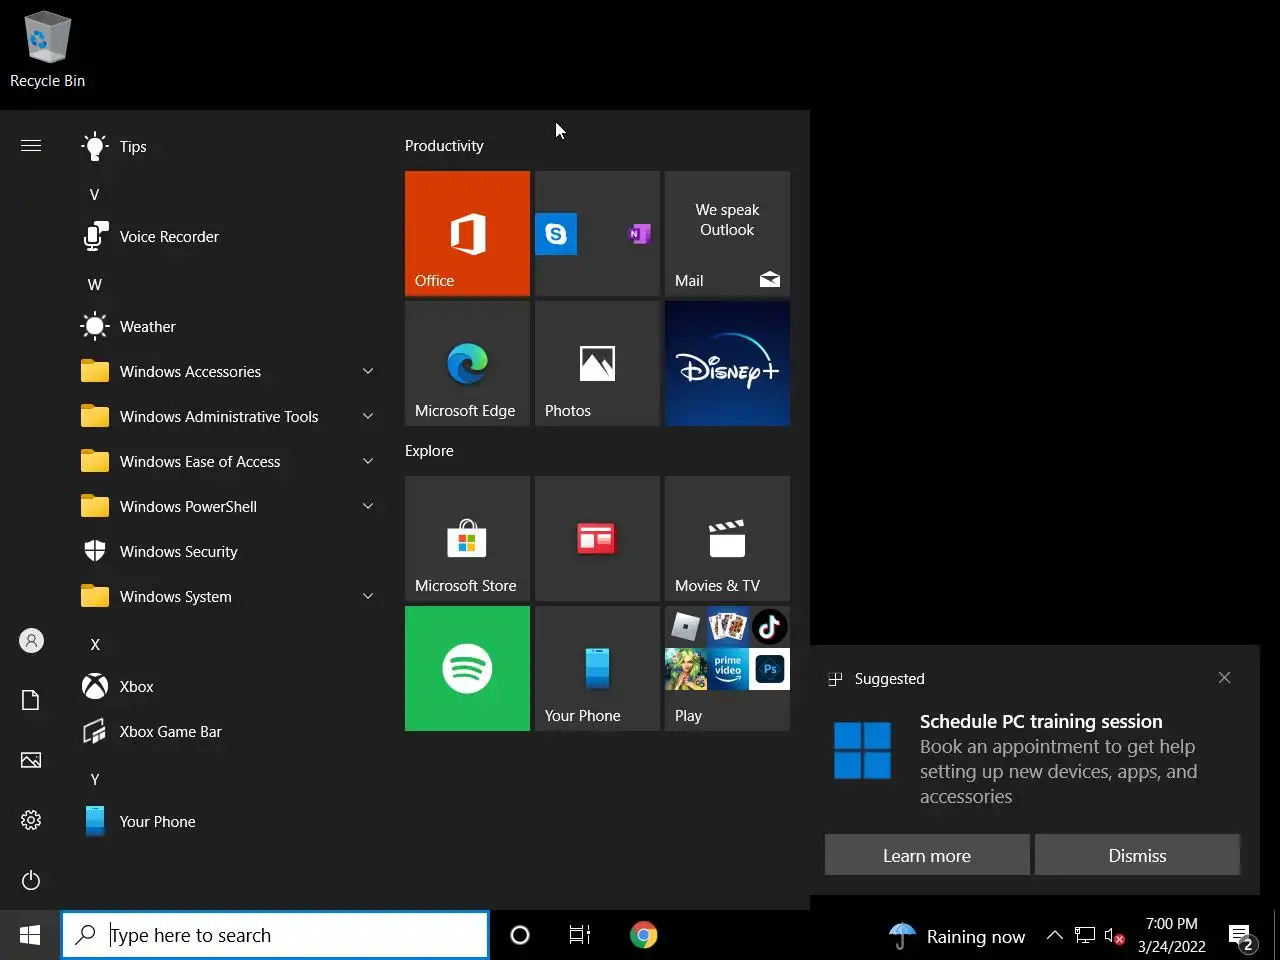Open the Photos tile
This screenshot has height=960, width=1280.
(597, 363)
